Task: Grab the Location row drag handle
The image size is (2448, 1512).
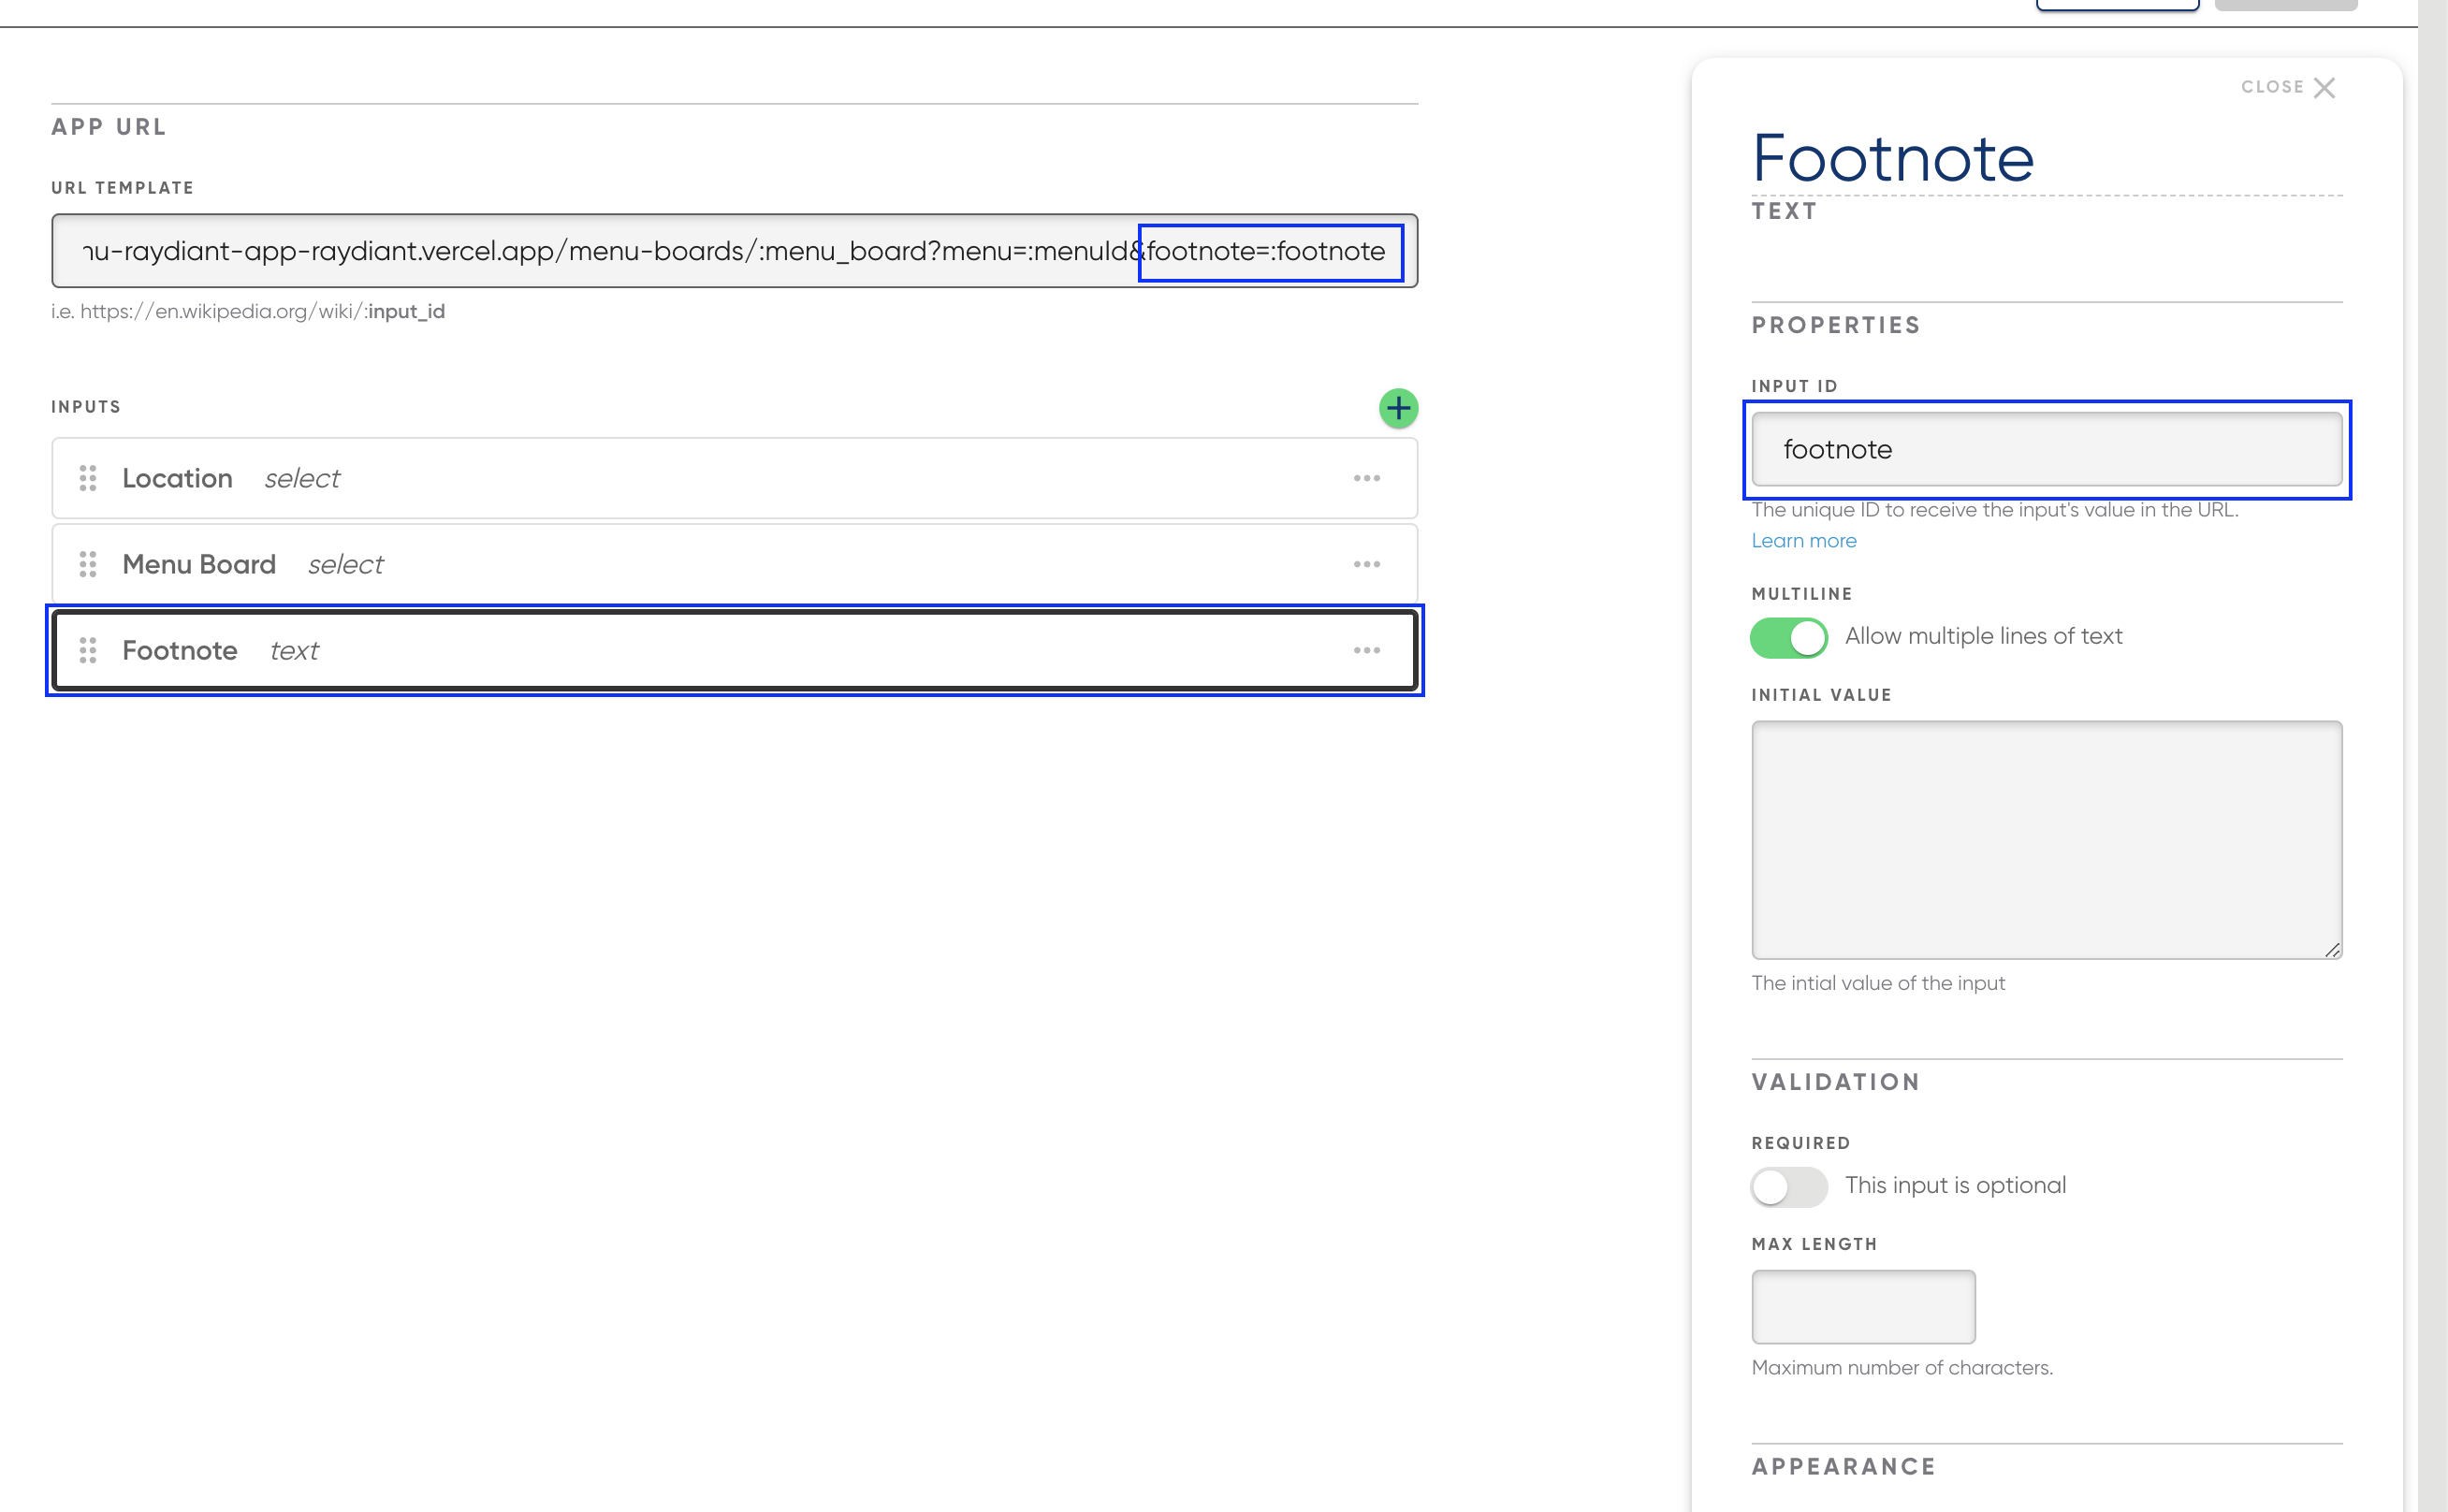Action: click(x=88, y=478)
